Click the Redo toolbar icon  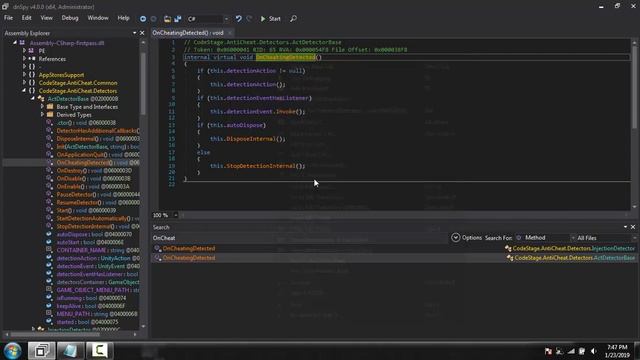click(x=249, y=19)
